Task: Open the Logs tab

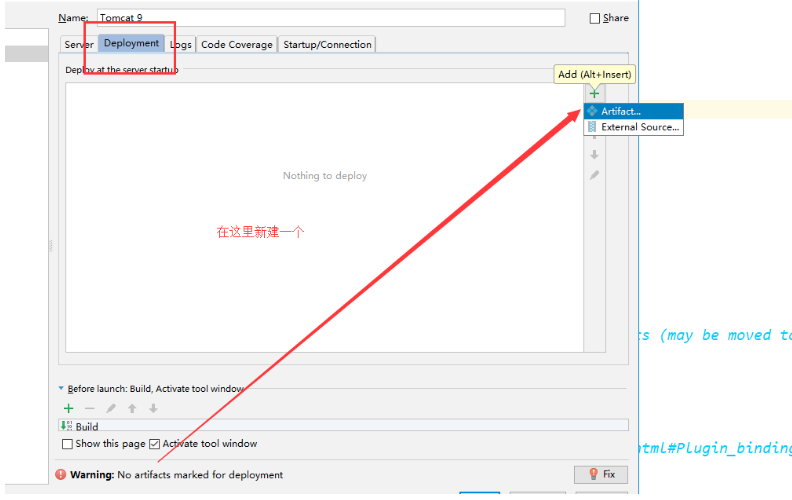Action: click(x=181, y=44)
